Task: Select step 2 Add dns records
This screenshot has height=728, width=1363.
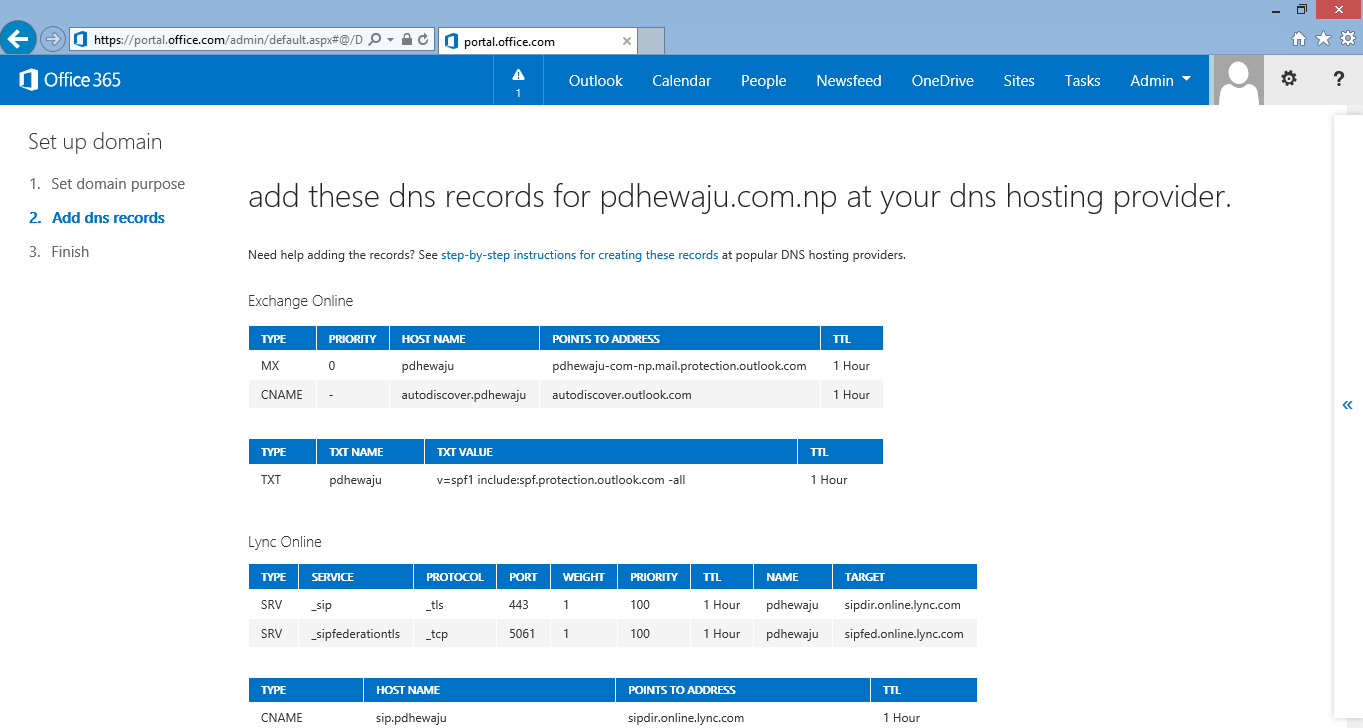Action: coord(108,218)
